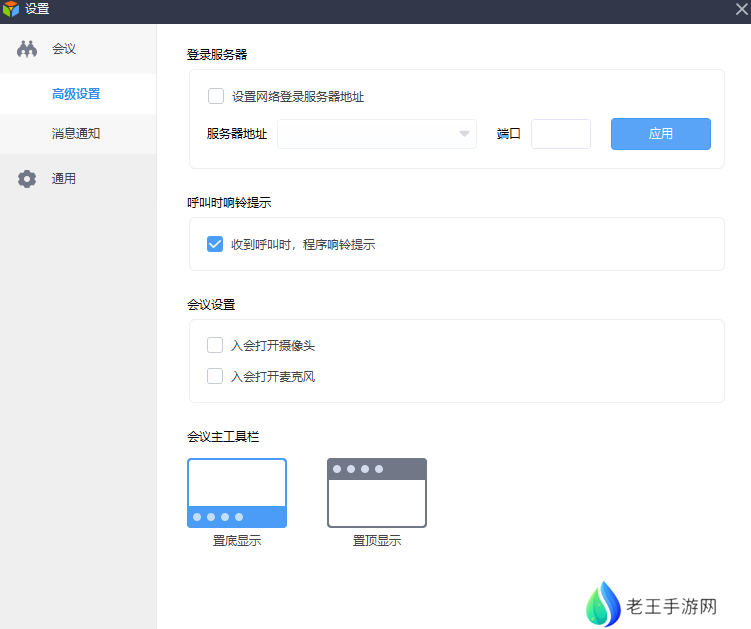Select the 高级设置 menu item
This screenshot has width=751, height=629.
click(78, 94)
